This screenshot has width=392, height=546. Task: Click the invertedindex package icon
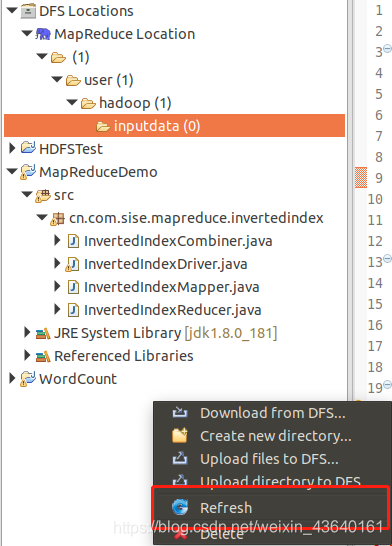pyautogui.click(x=57, y=219)
